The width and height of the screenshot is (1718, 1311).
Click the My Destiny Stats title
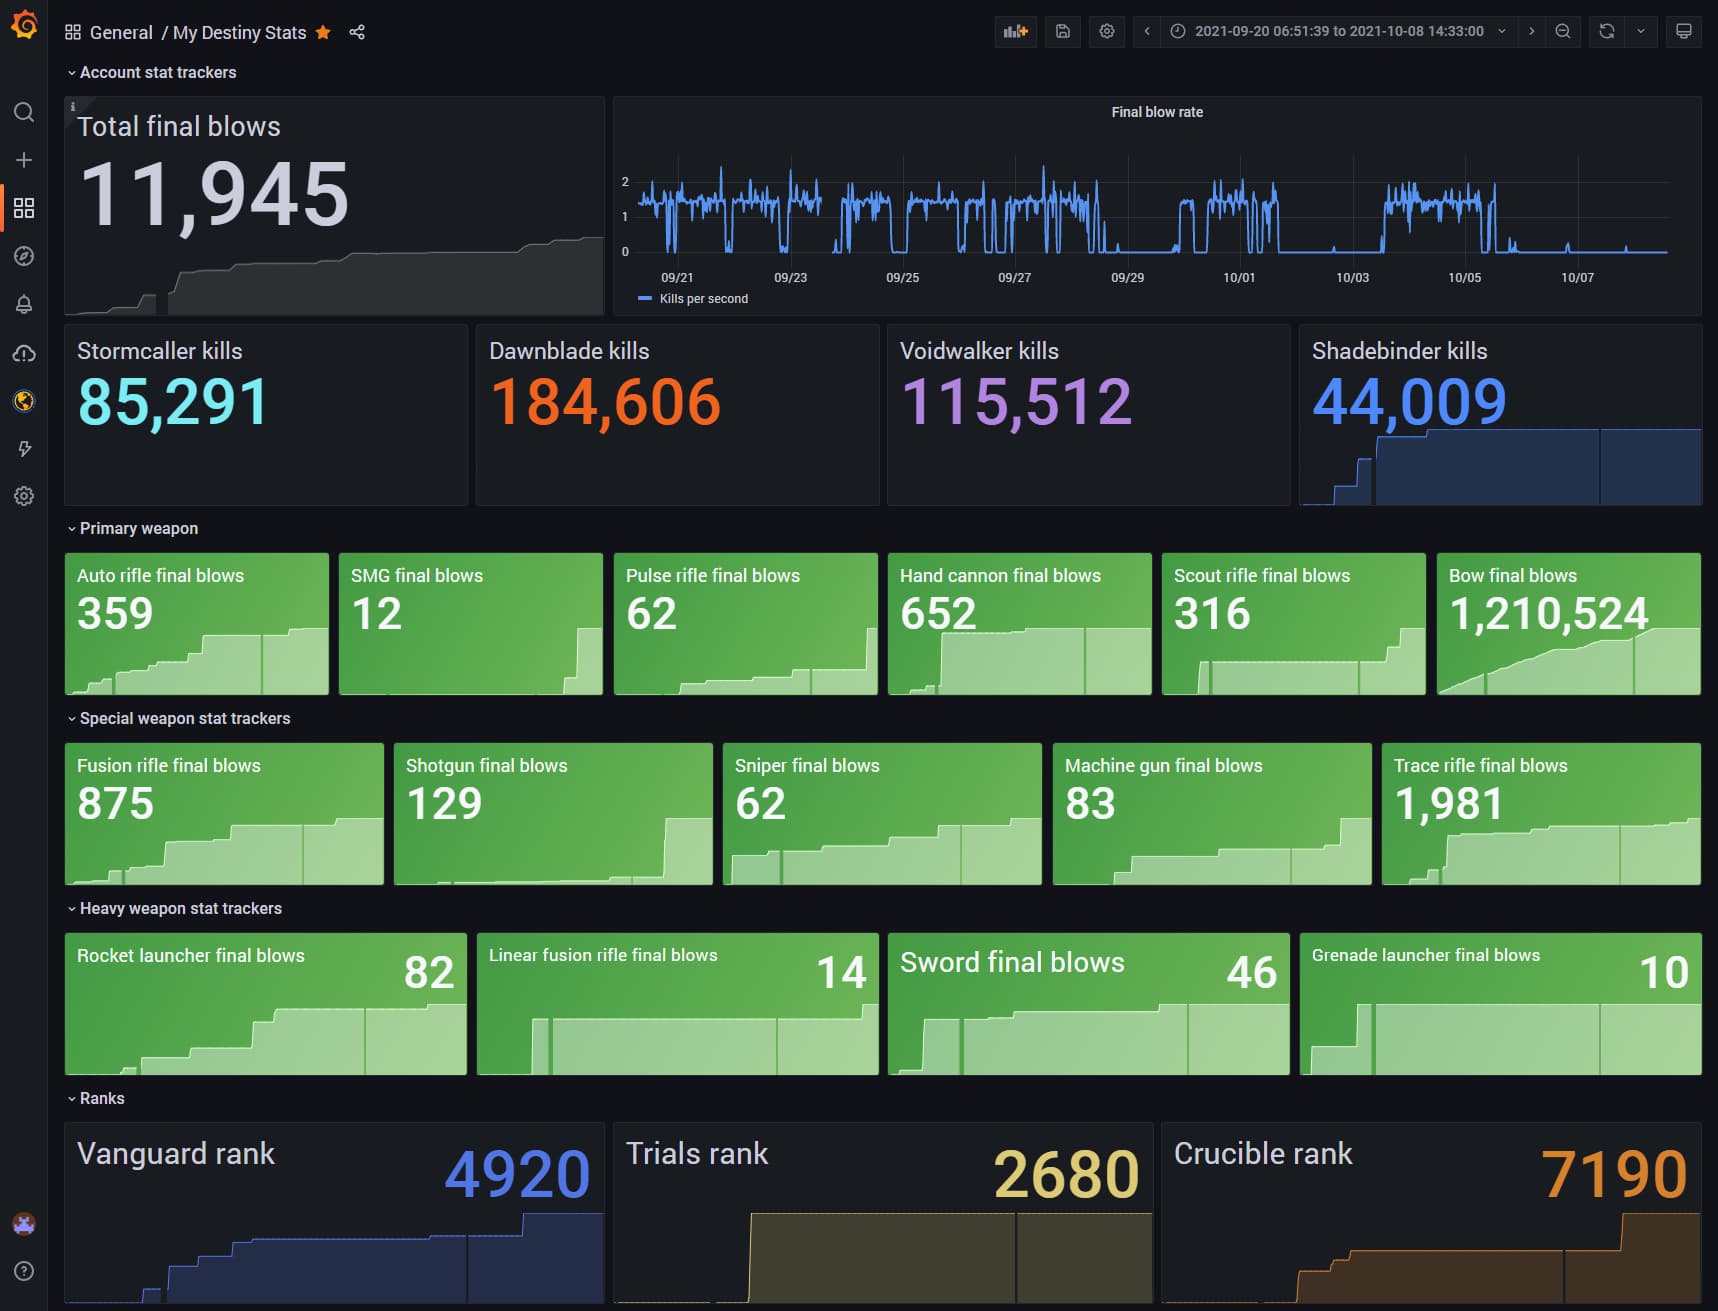tap(239, 32)
